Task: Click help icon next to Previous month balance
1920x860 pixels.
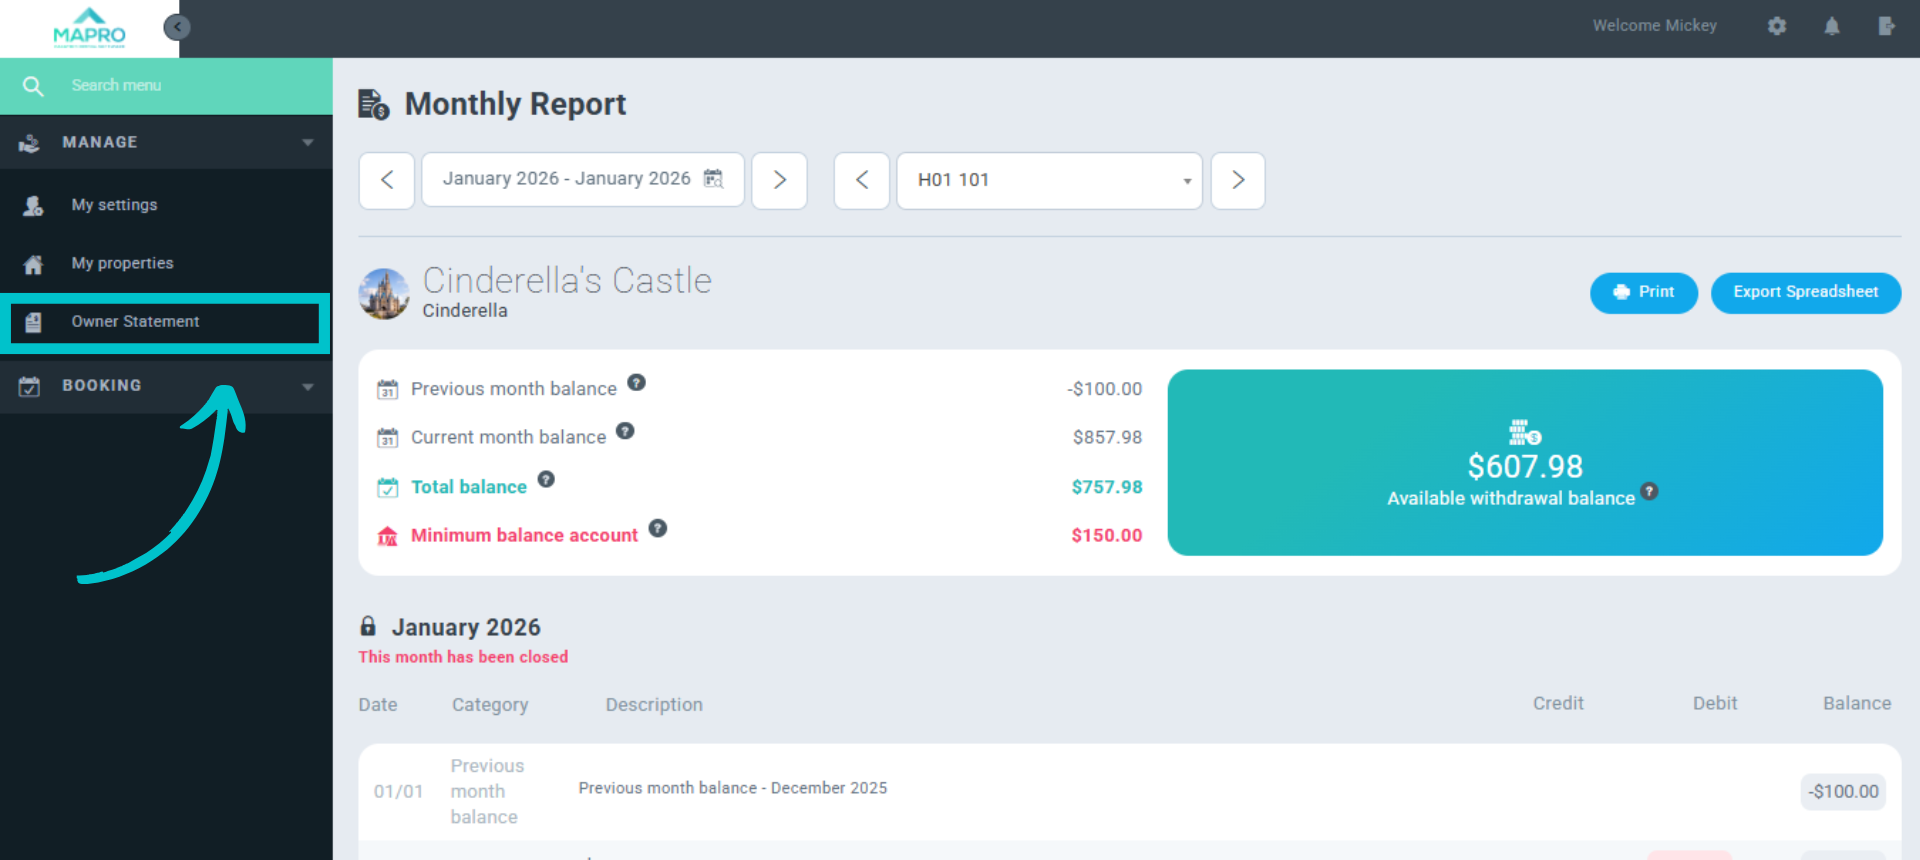Action: 636,383
